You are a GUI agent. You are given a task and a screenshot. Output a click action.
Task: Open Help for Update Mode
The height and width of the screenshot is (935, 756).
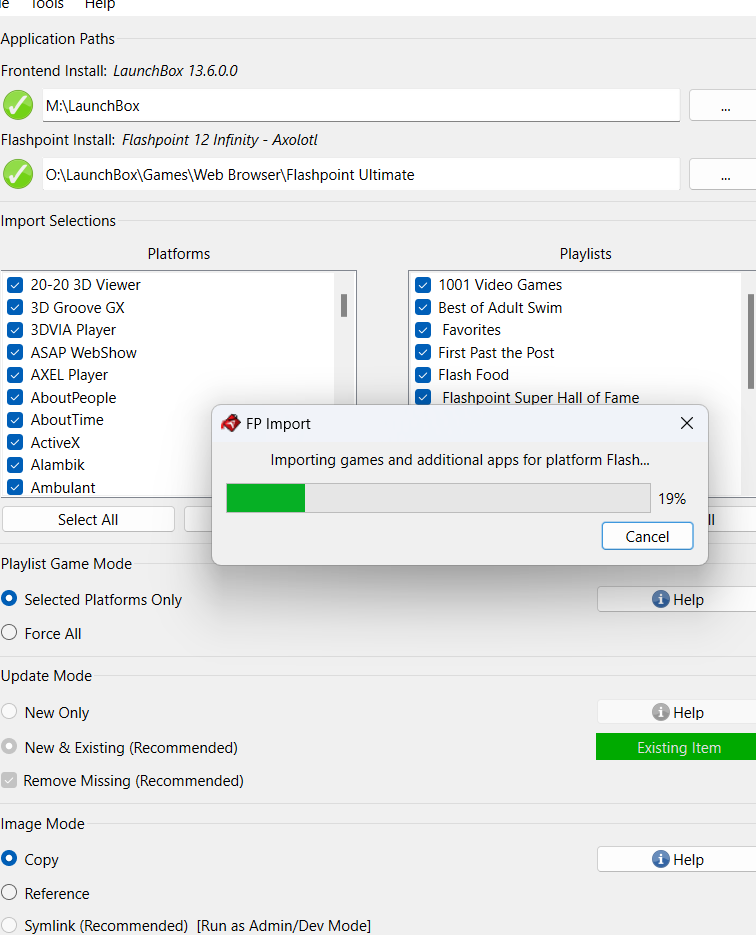point(677,712)
